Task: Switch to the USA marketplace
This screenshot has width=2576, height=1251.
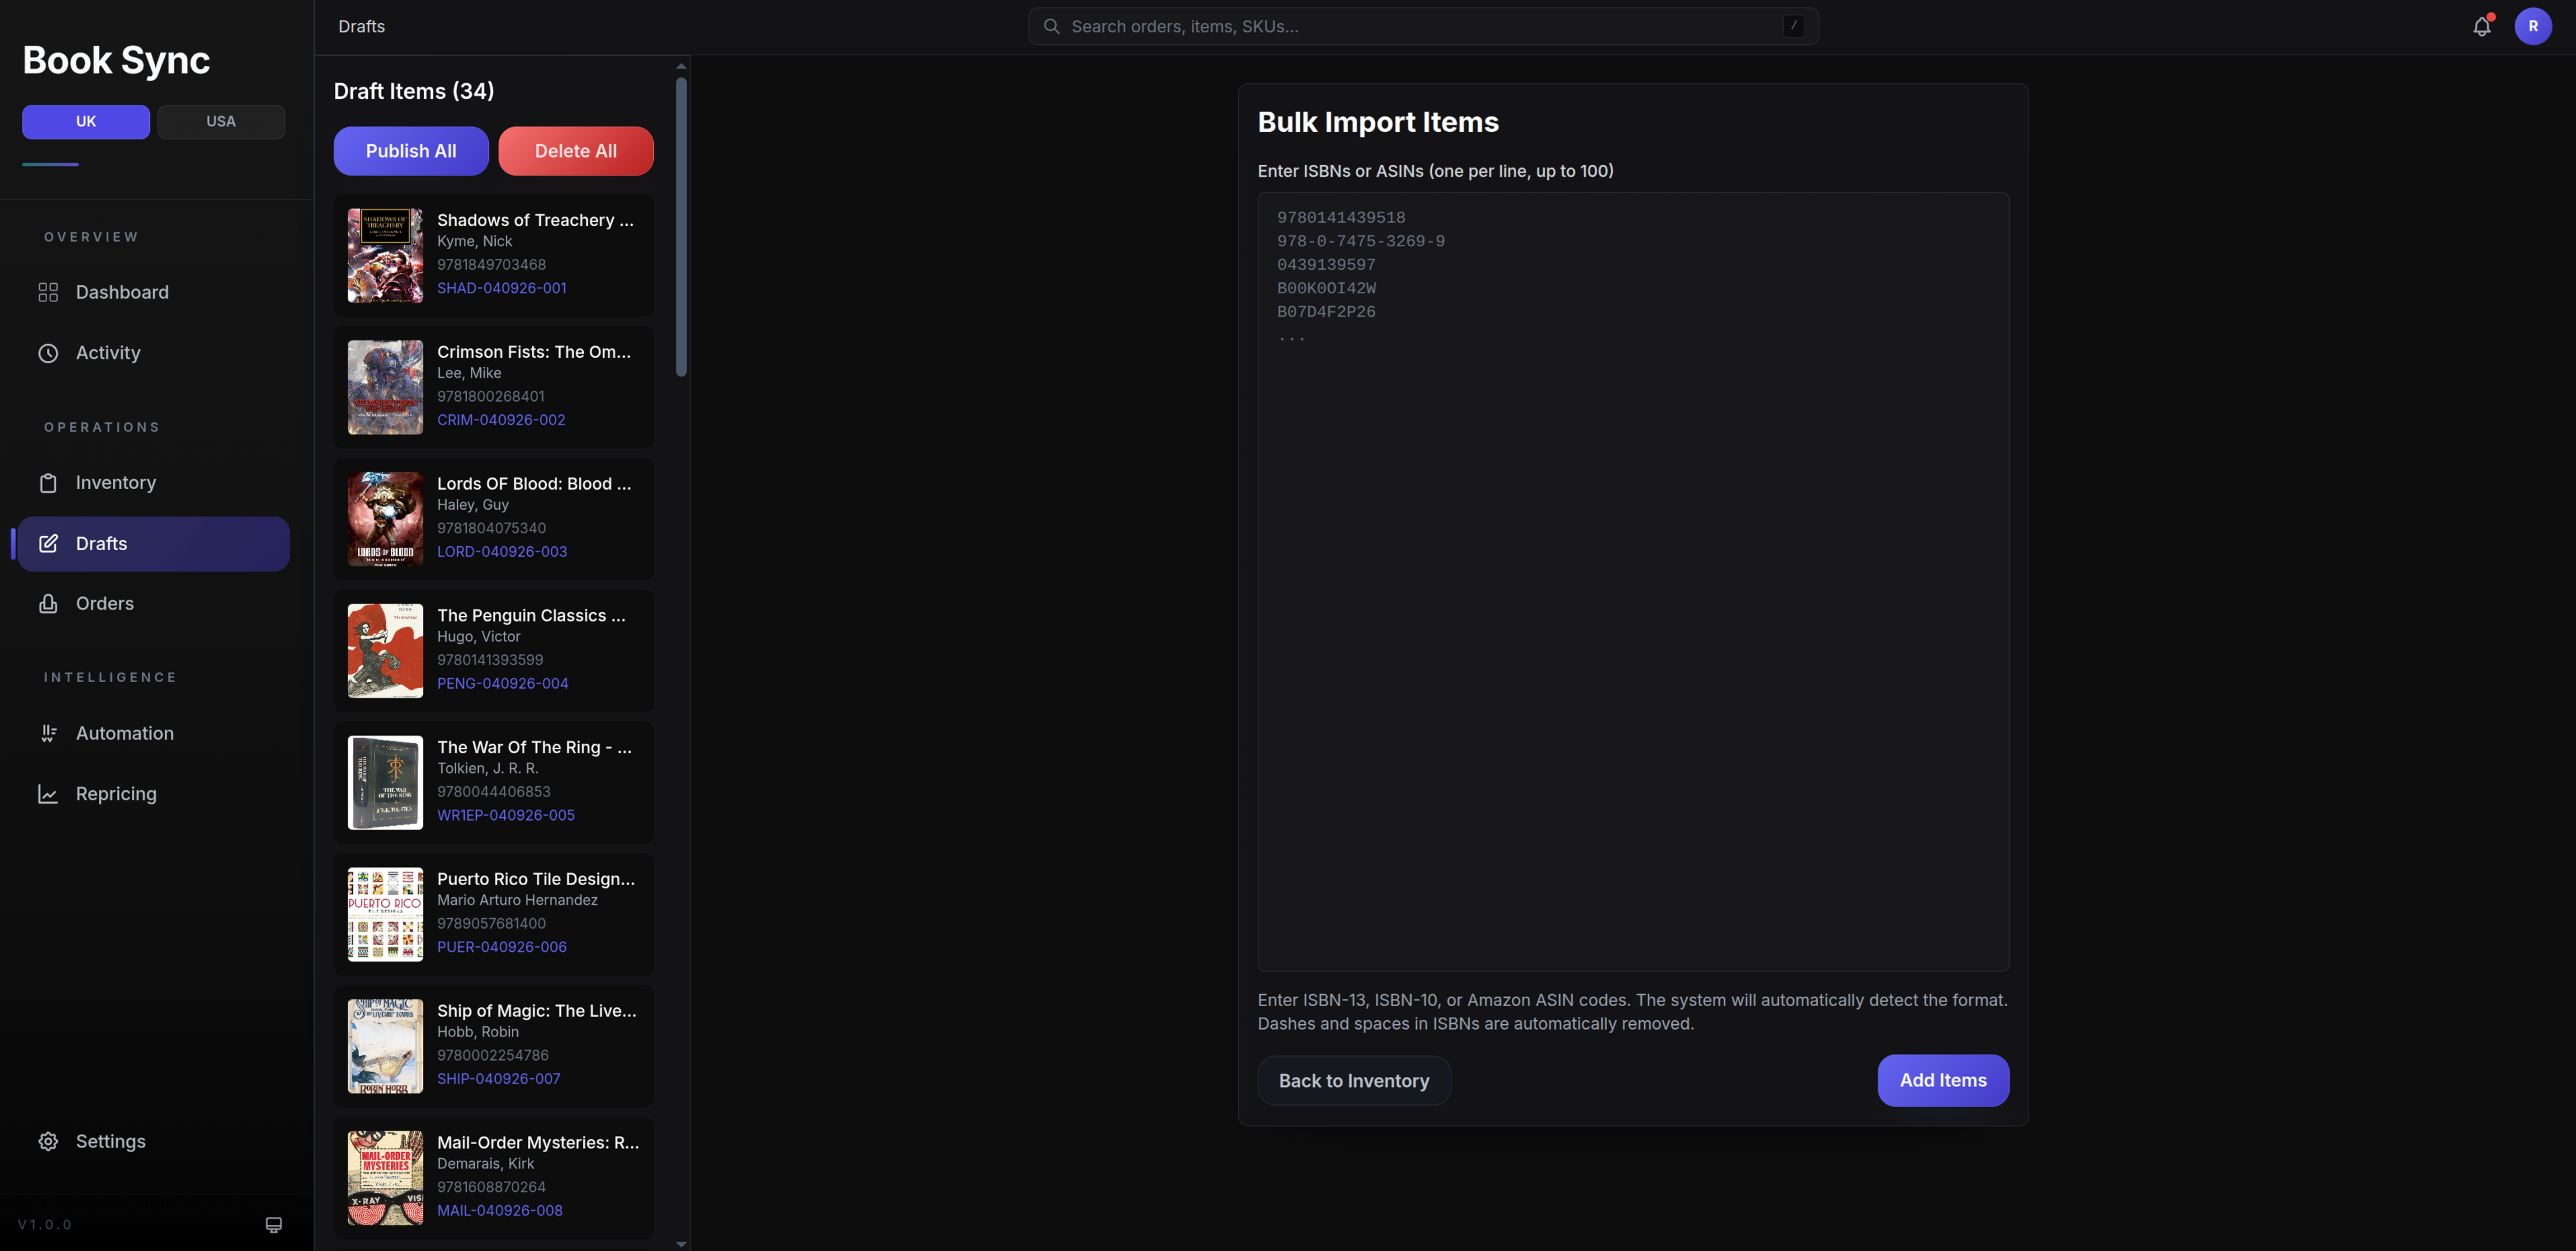Action: coord(221,121)
